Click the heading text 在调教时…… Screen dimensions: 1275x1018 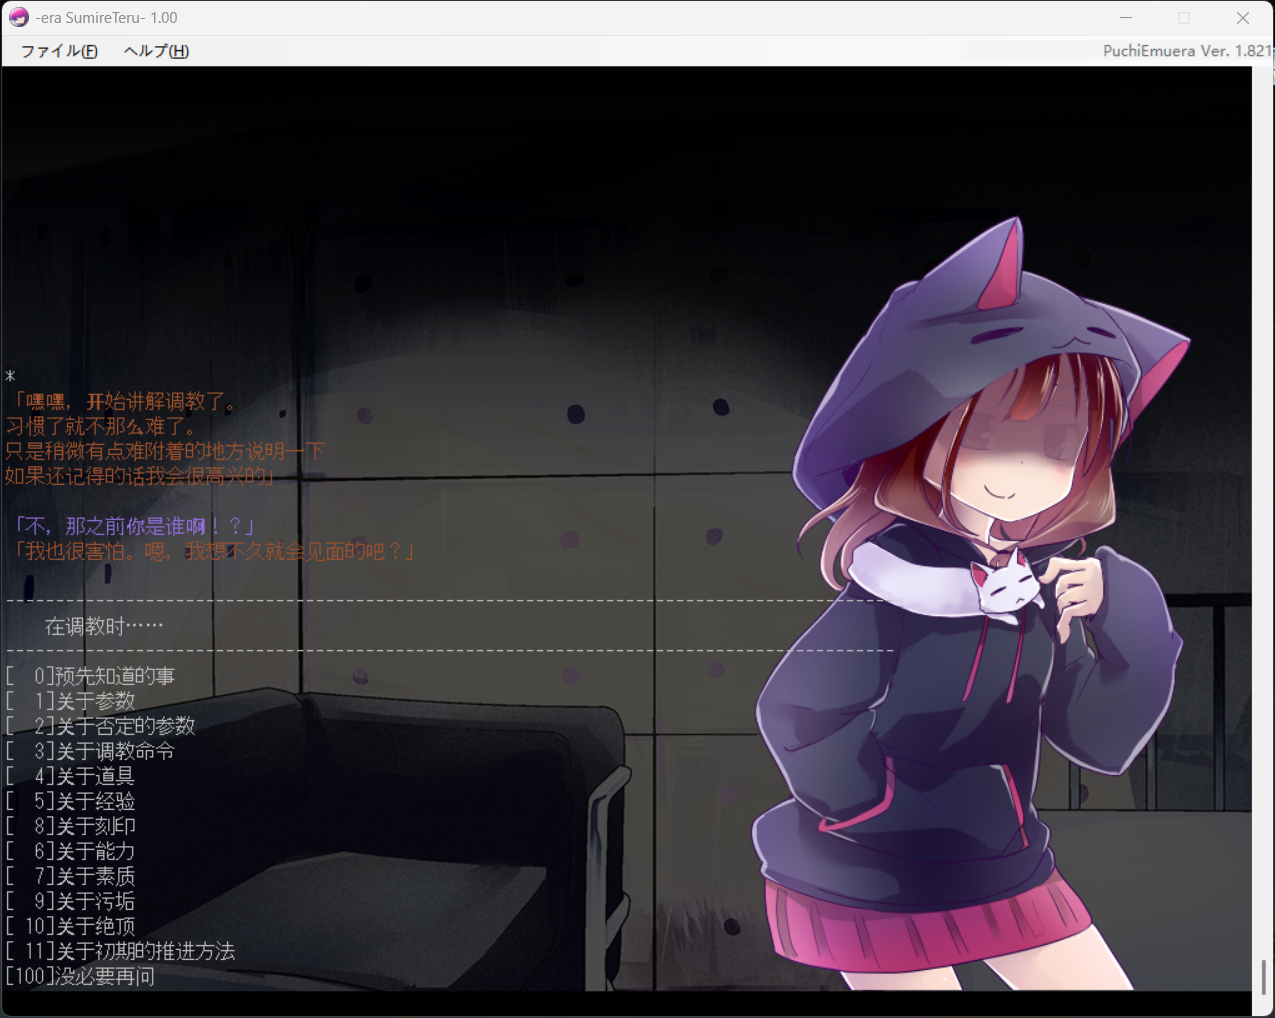tap(104, 626)
